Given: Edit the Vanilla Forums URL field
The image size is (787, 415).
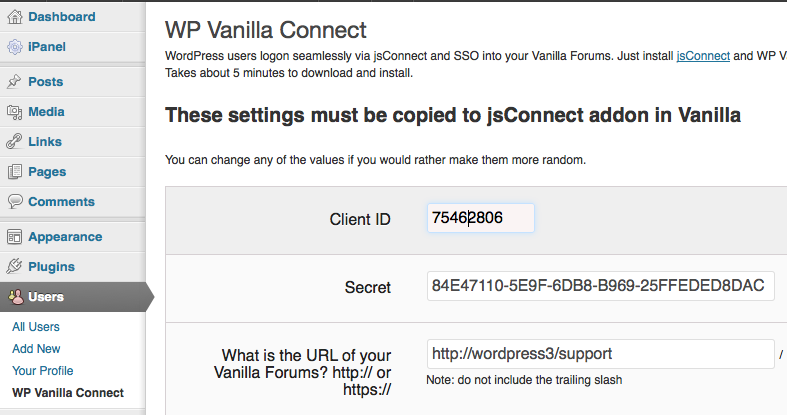Looking at the screenshot, I should point(600,354).
